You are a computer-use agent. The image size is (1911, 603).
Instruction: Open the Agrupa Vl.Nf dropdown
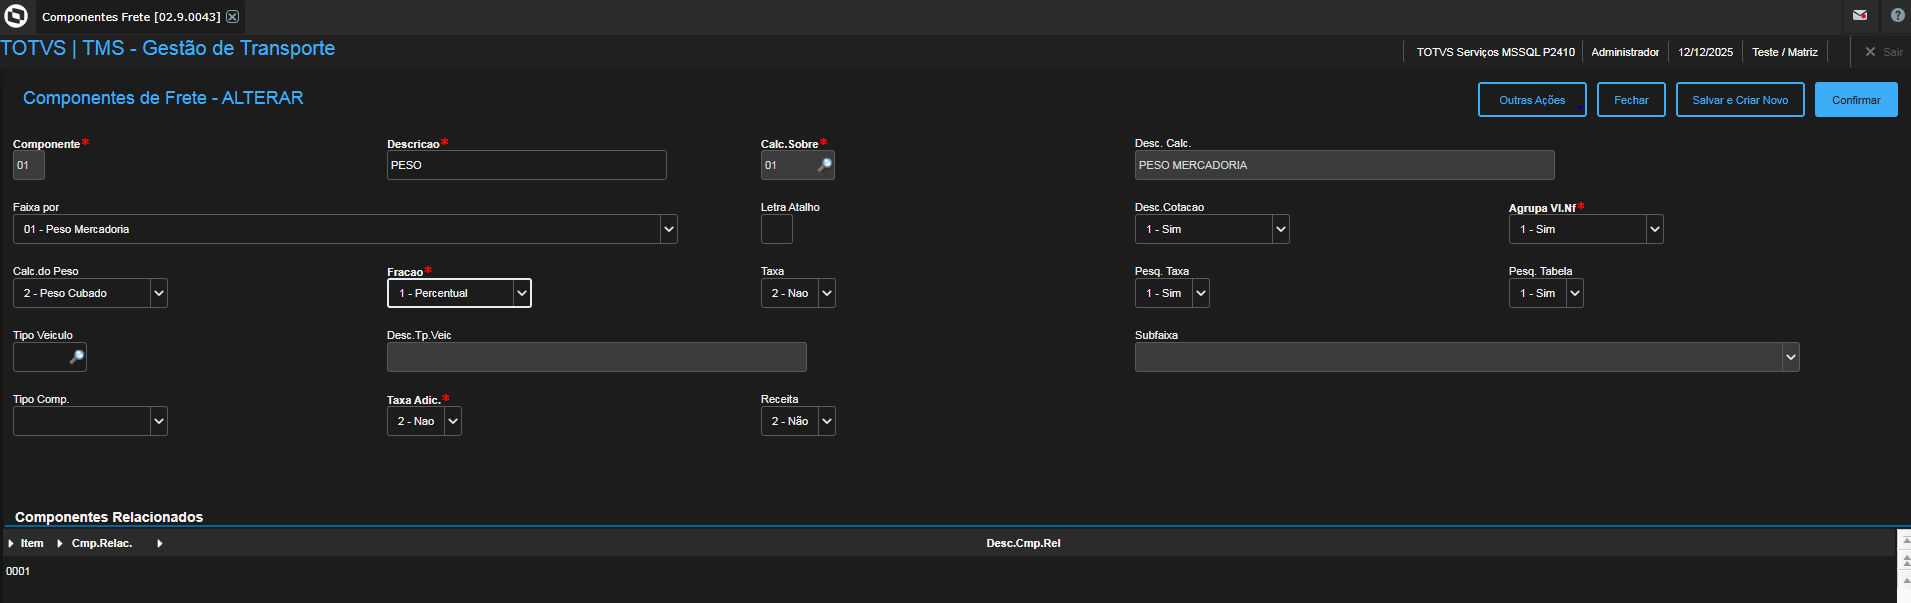[x=1654, y=229]
